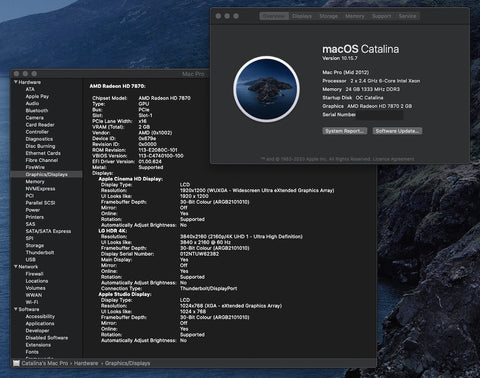Click the System Report button
The height and width of the screenshot is (378, 480).
click(345, 131)
